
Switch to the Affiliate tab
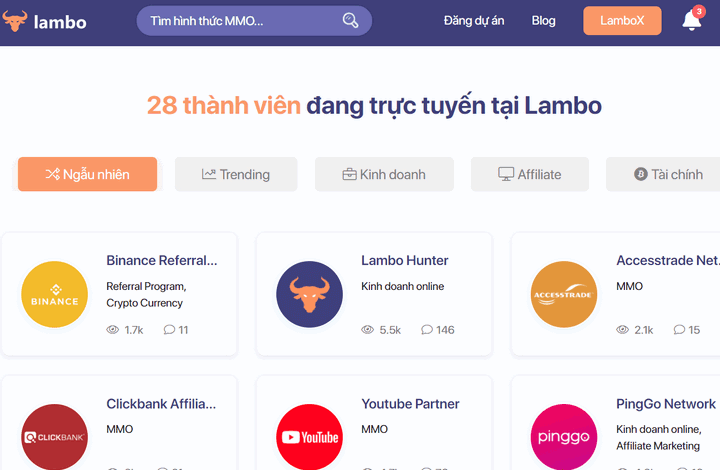(x=530, y=174)
